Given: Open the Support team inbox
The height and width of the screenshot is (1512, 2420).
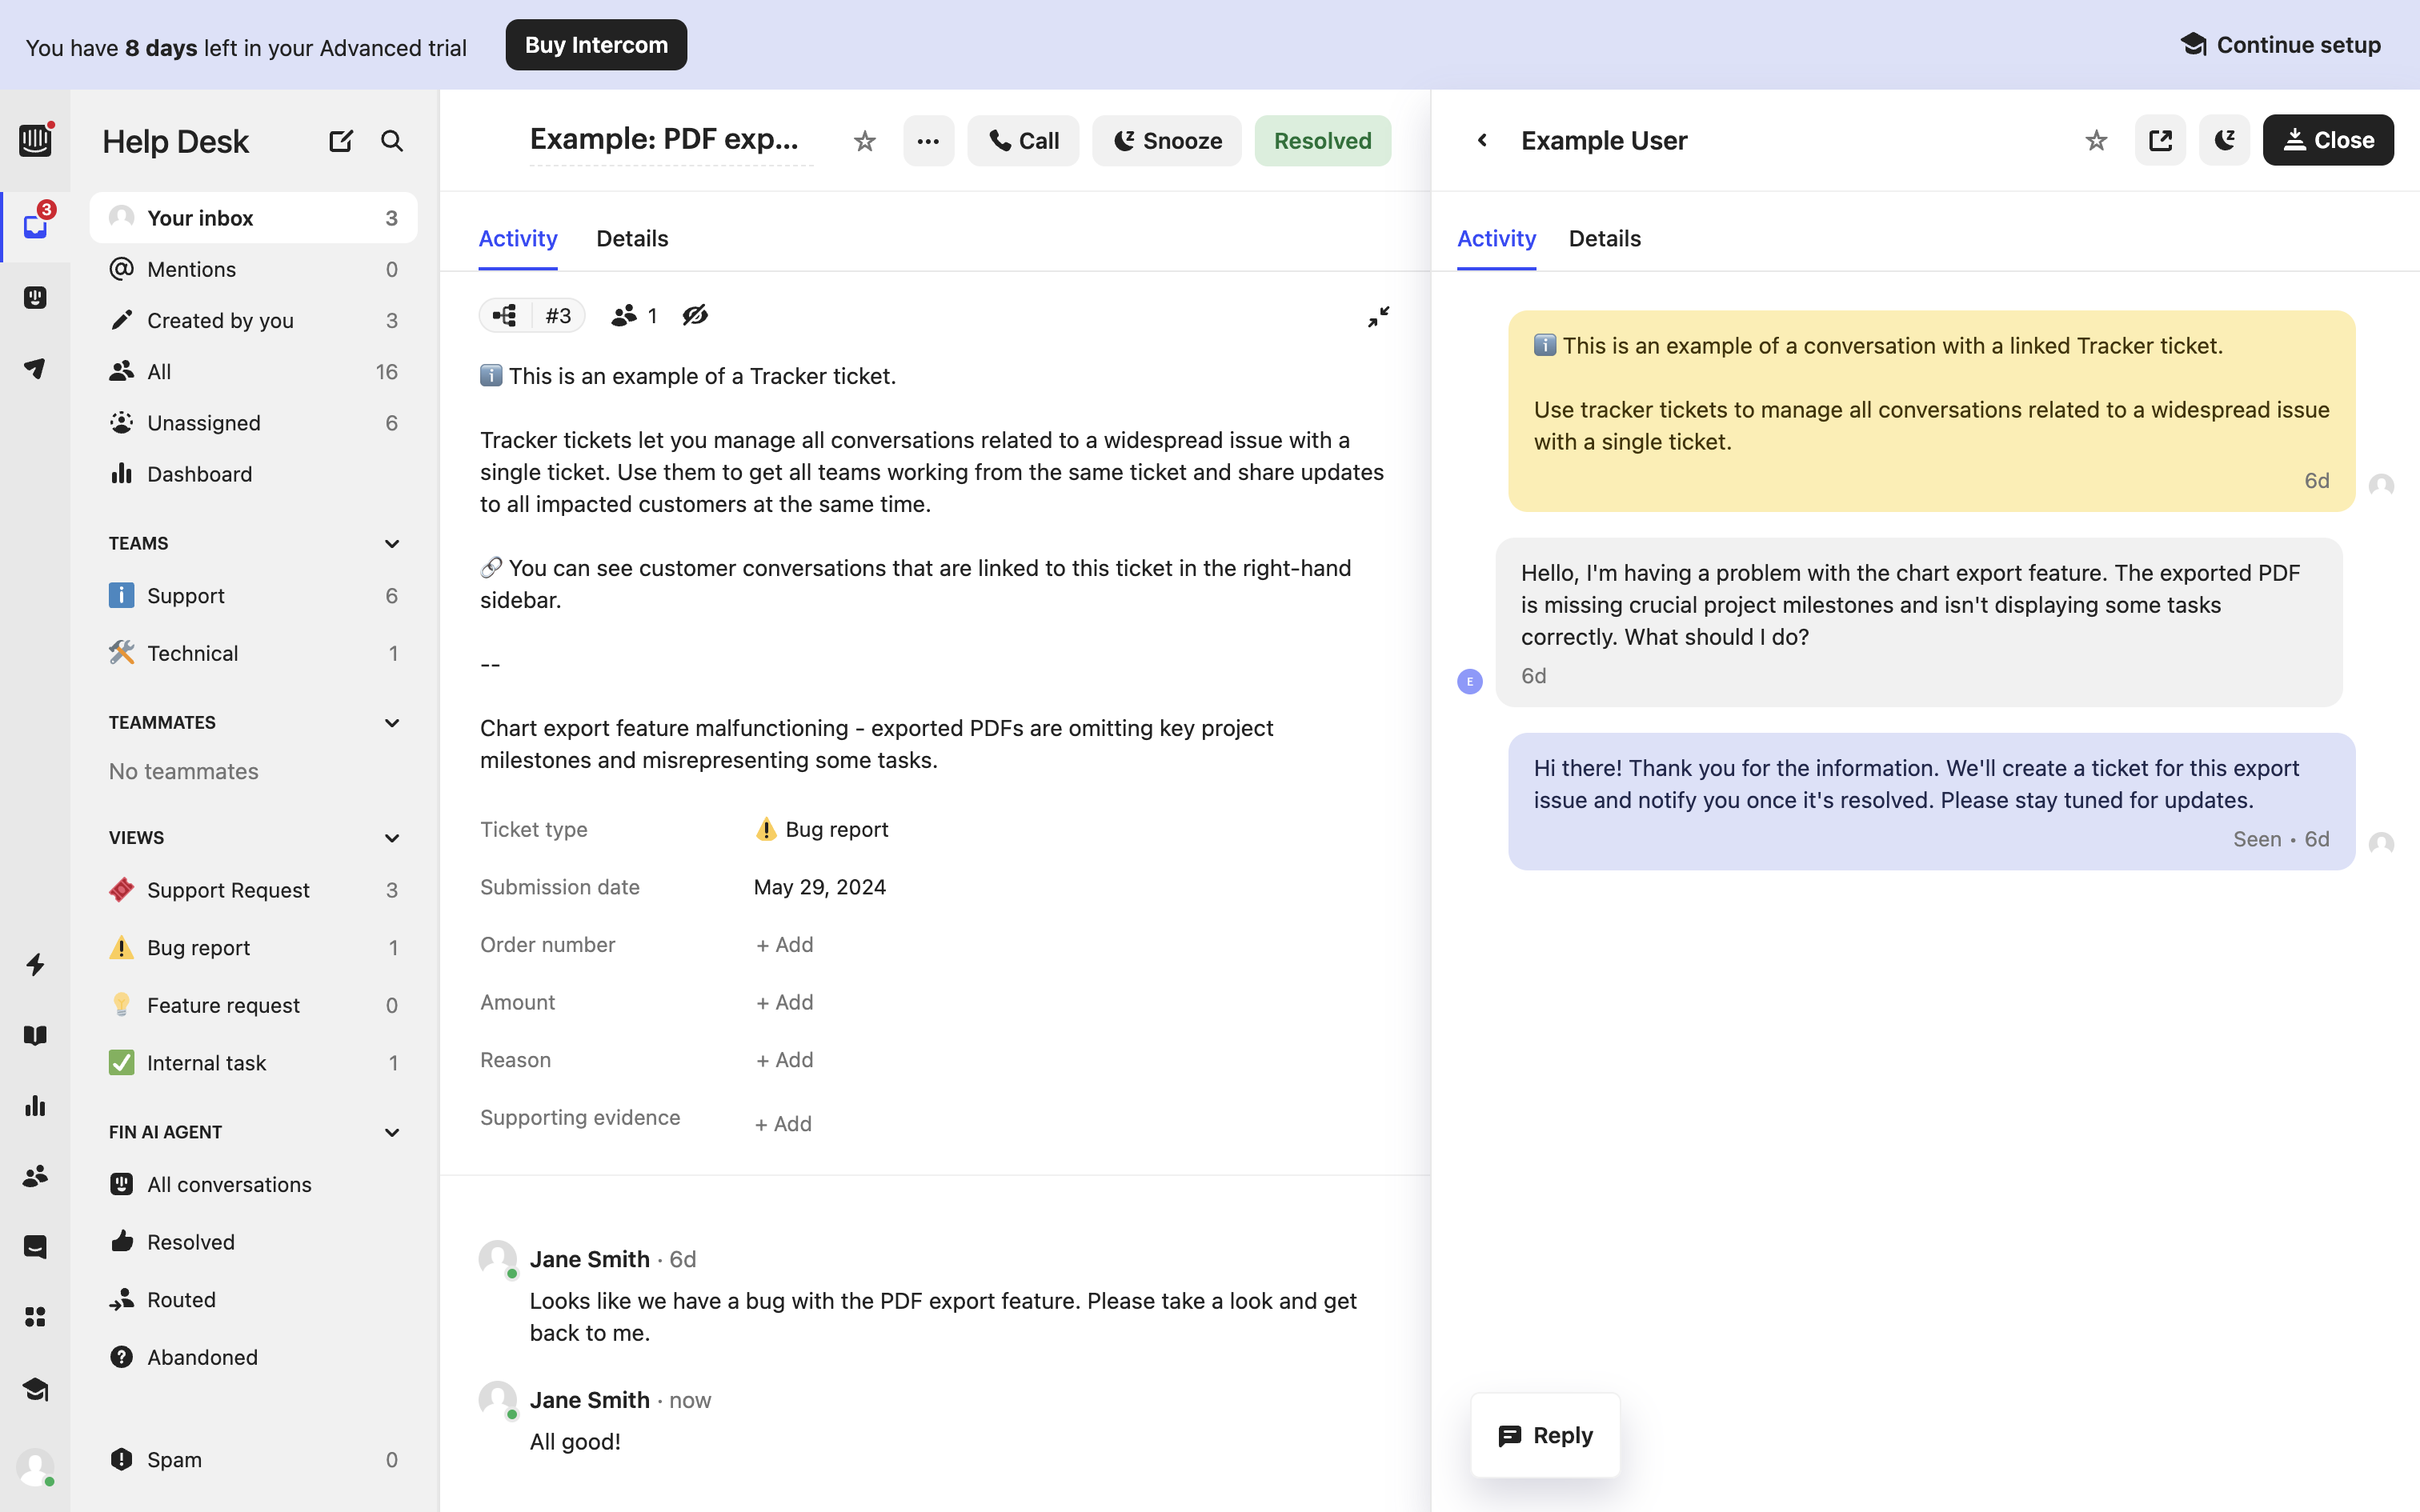Looking at the screenshot, I should point(253,596).
